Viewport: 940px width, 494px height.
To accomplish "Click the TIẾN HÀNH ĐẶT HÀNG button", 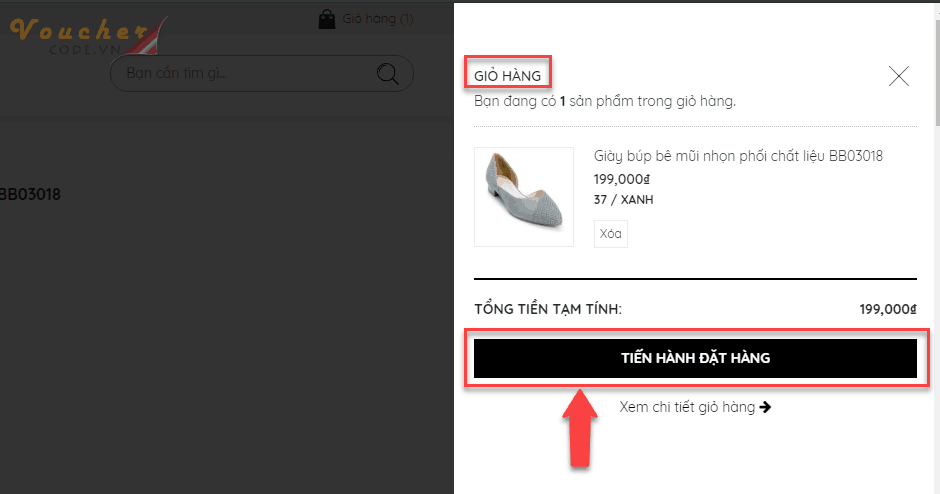I will coord(695,359).
